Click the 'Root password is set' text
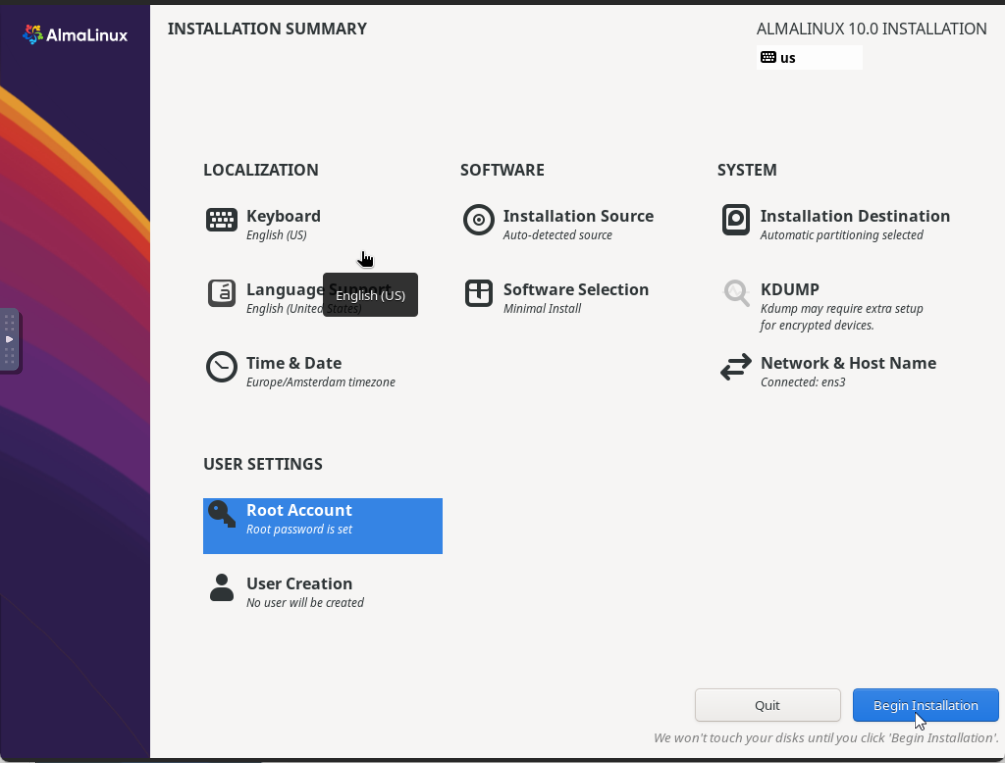Image resolution: width=1005 pixels, height=763 pixels. (299, 530)
